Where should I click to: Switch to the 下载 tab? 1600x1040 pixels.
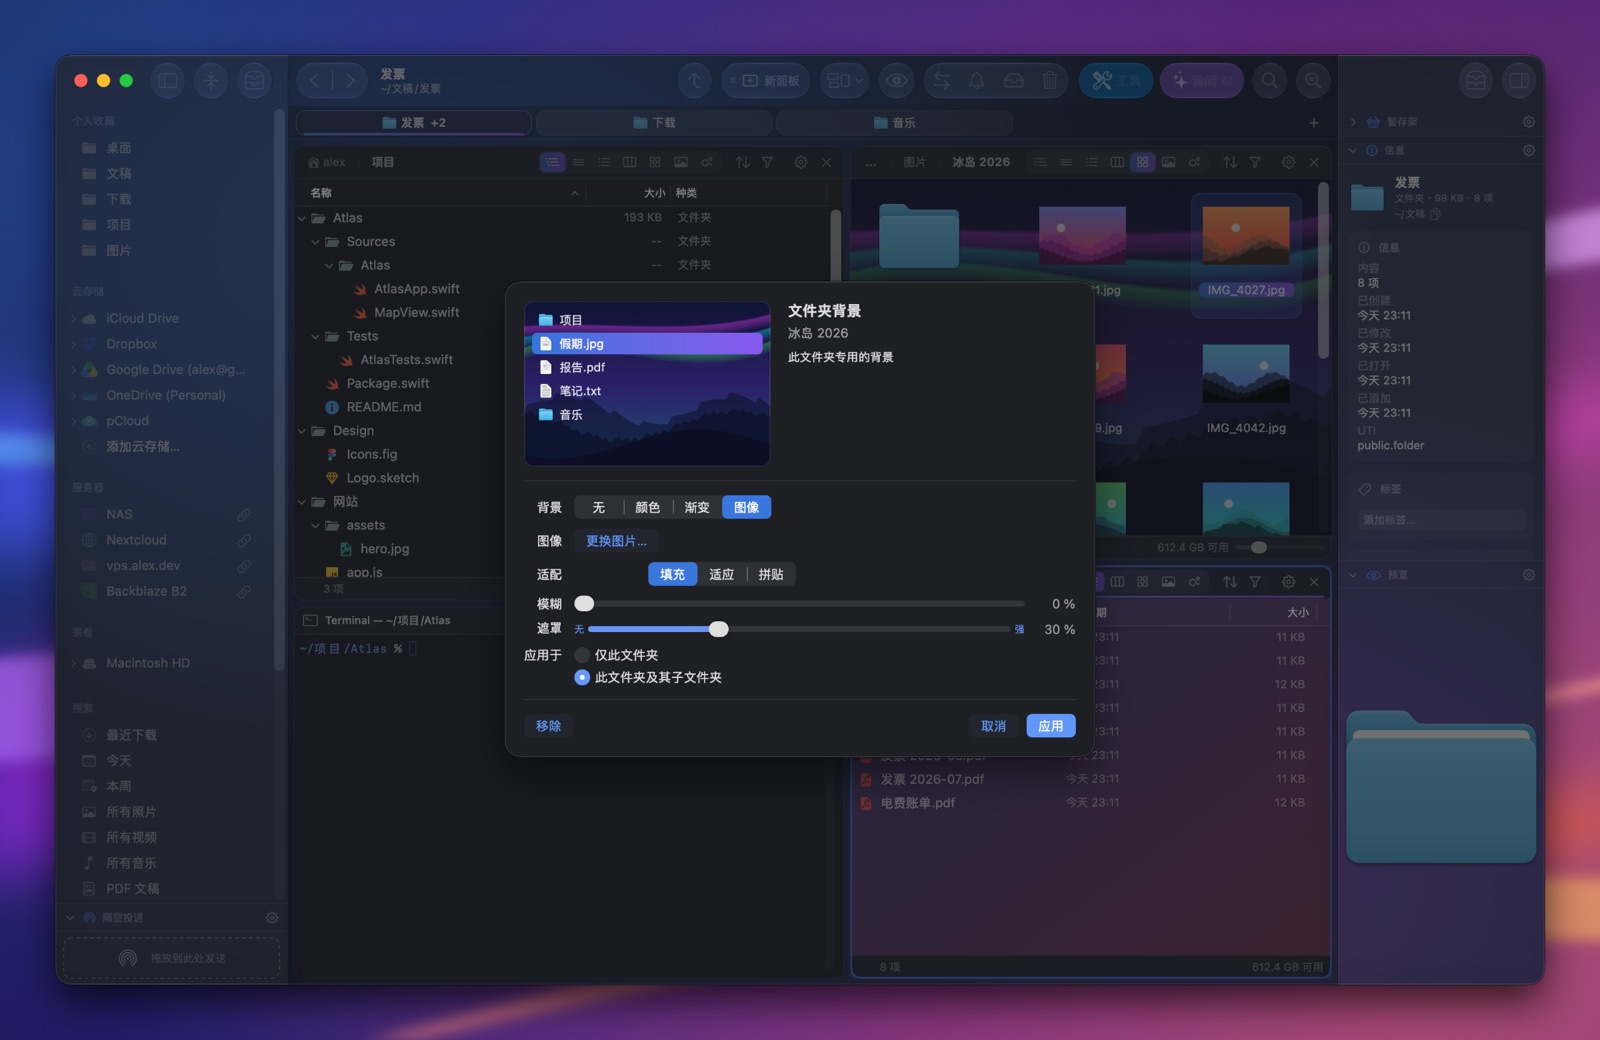point(654,122)
